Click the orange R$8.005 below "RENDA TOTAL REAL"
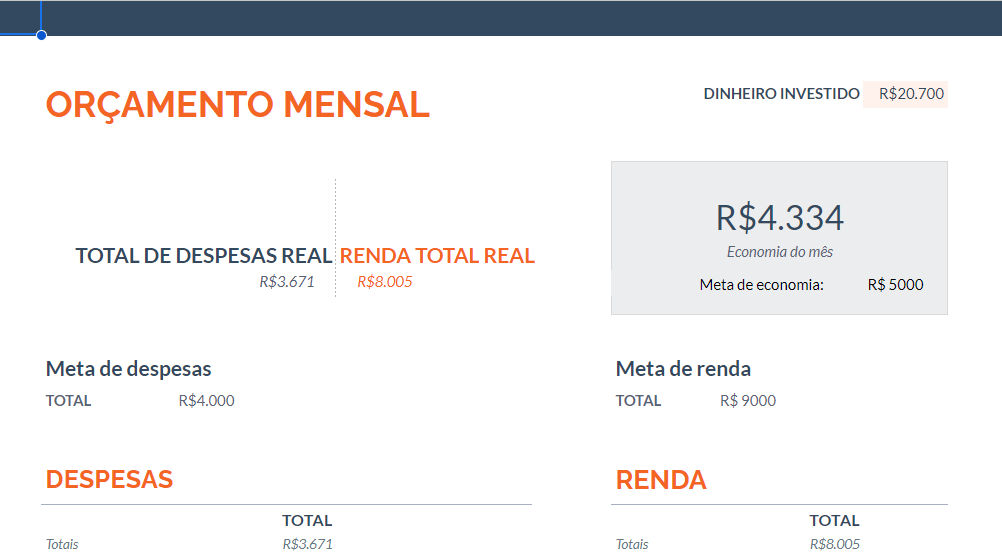This screenshot has width=1002, height=554. tap(385, 282)
